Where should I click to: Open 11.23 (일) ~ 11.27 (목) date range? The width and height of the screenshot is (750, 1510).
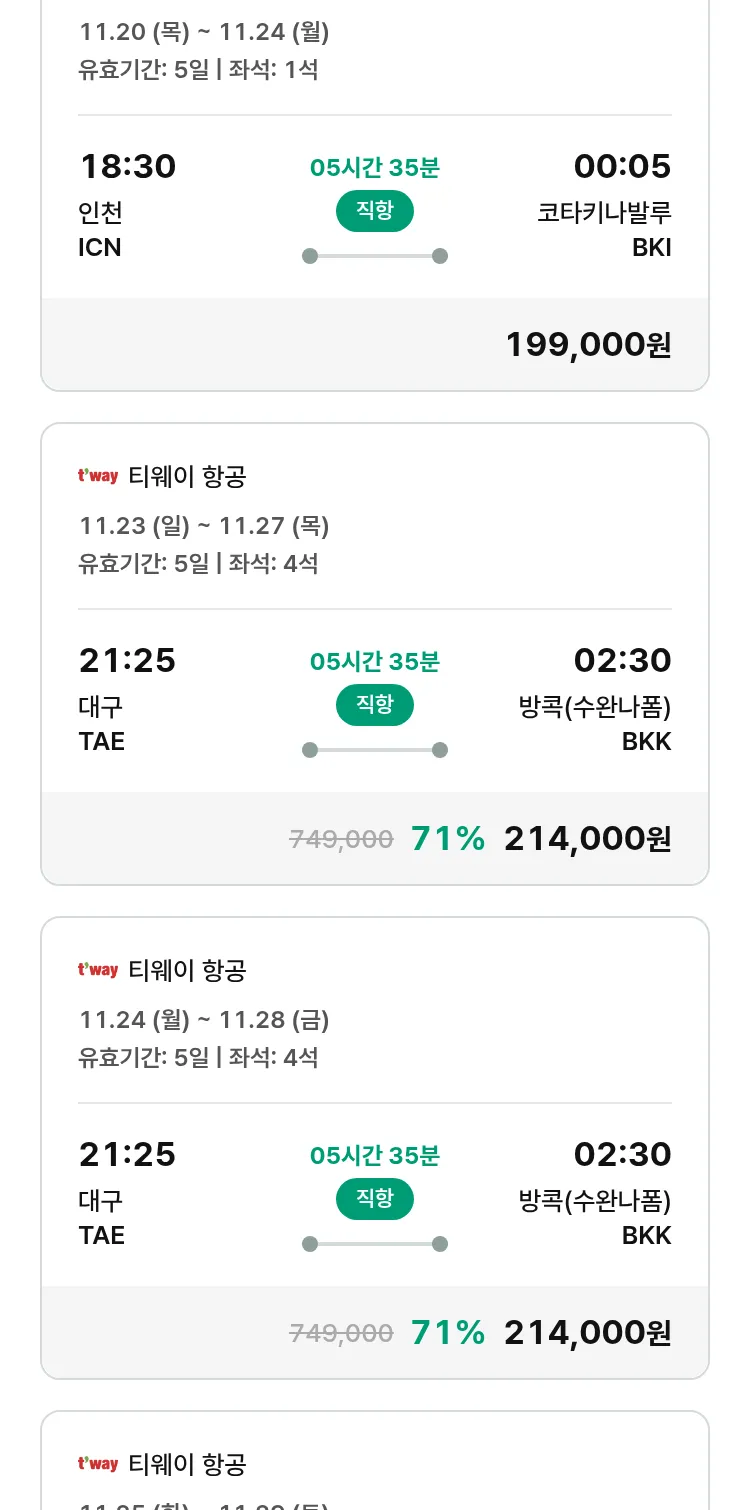[x=204, y=526]
